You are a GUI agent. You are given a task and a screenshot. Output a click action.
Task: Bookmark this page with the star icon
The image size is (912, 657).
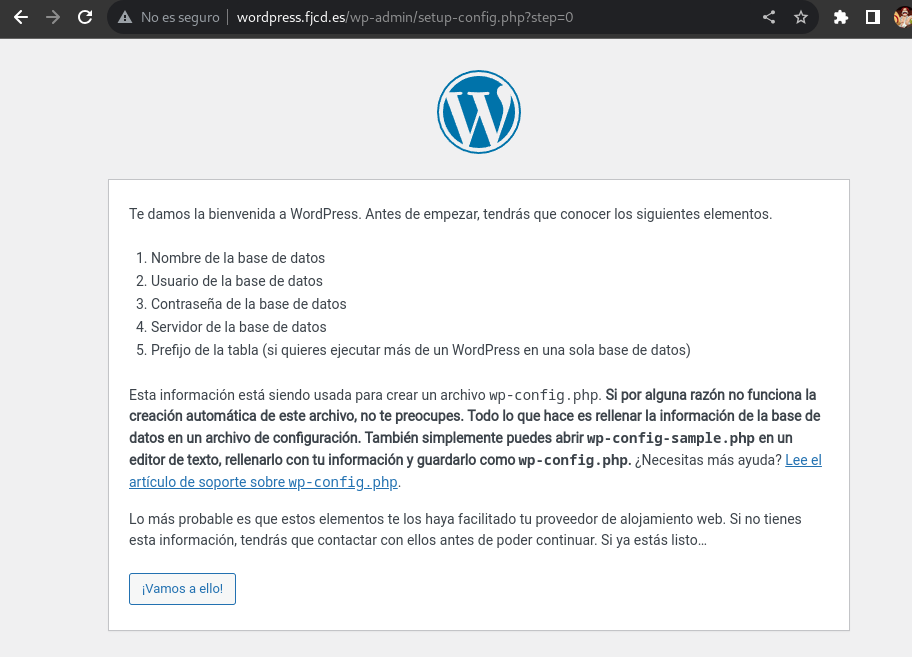(801, 17)
